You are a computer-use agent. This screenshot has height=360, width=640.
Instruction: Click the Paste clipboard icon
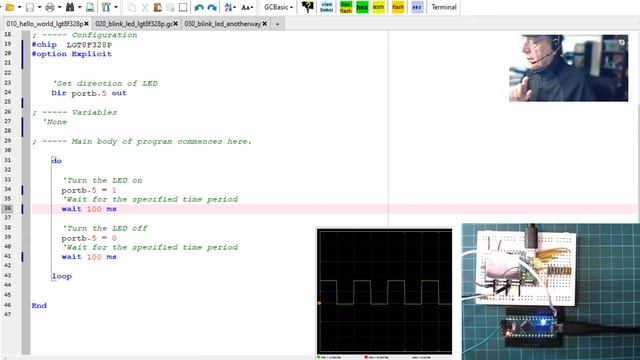158,7
